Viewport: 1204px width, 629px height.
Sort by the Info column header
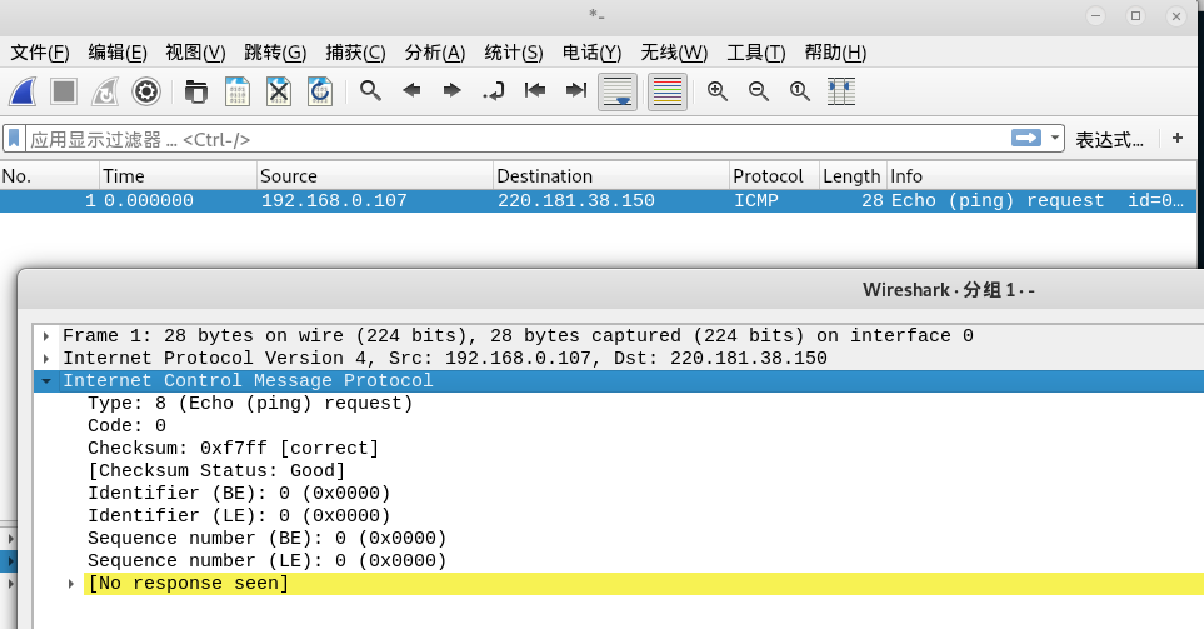point(1042,176)
